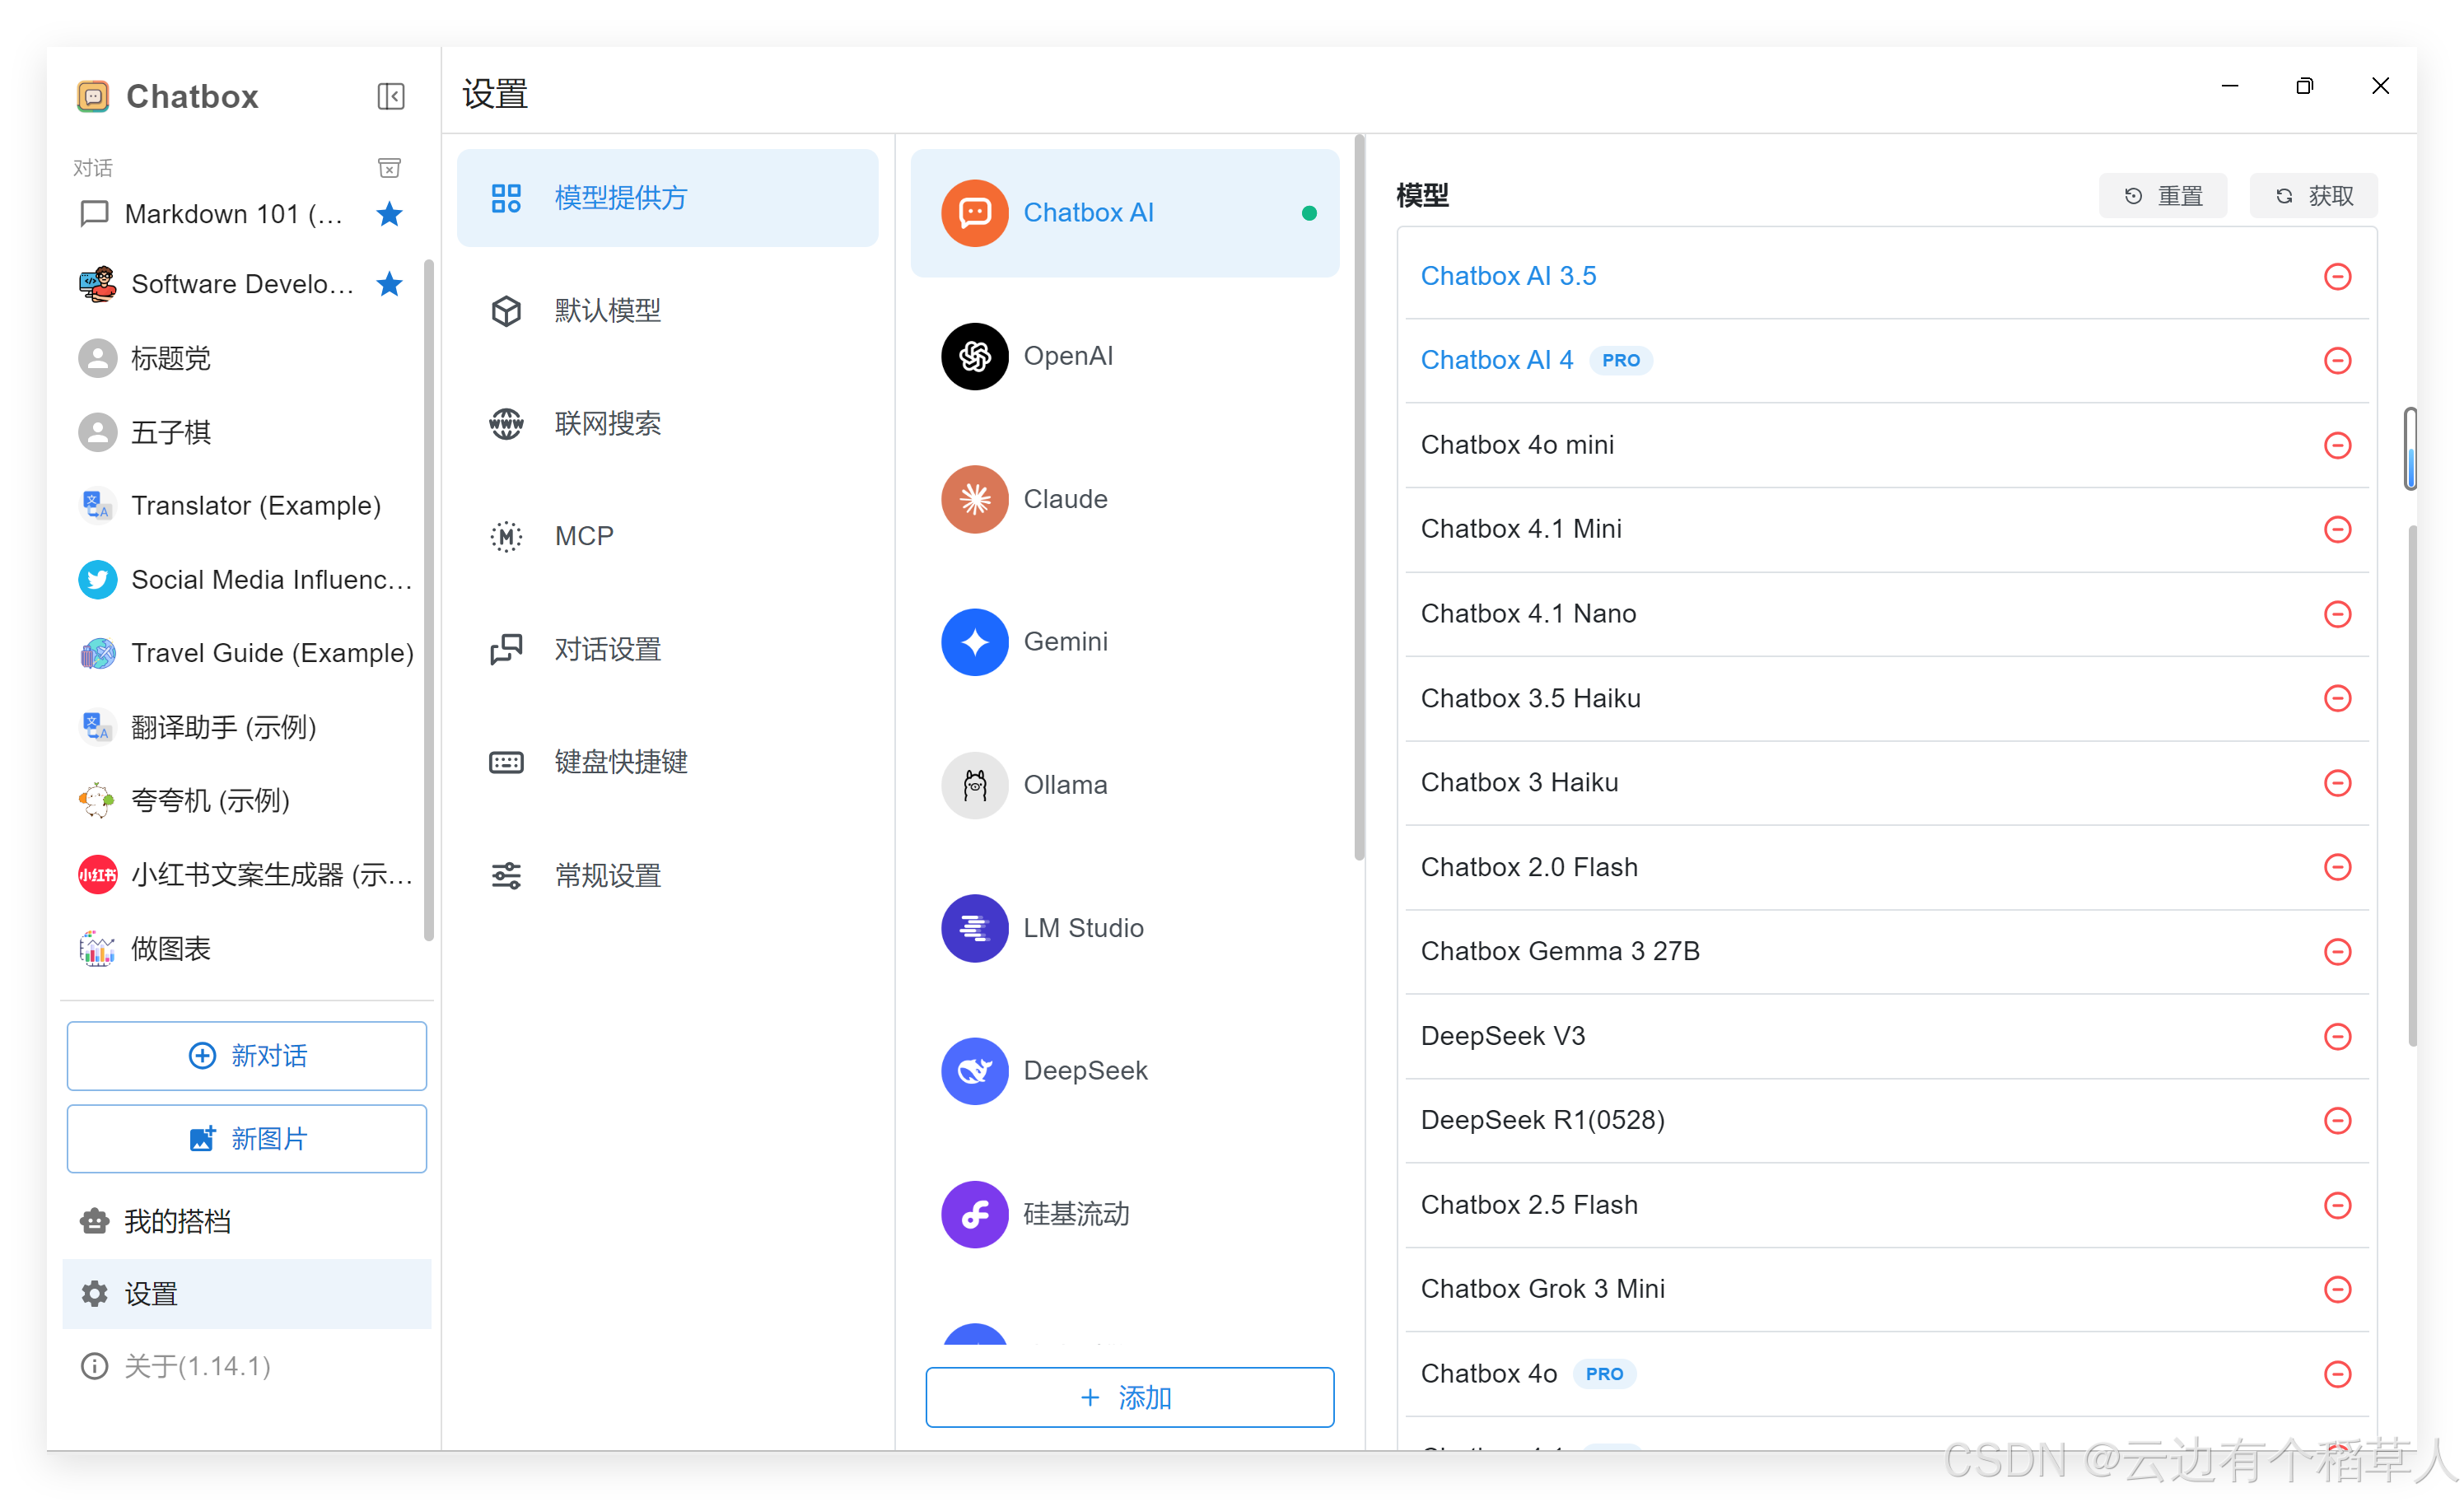The width and height of the screenshot is (2464, 1502).
Task: Select the MCP settings tab
Action: click(x=667, y=536)
